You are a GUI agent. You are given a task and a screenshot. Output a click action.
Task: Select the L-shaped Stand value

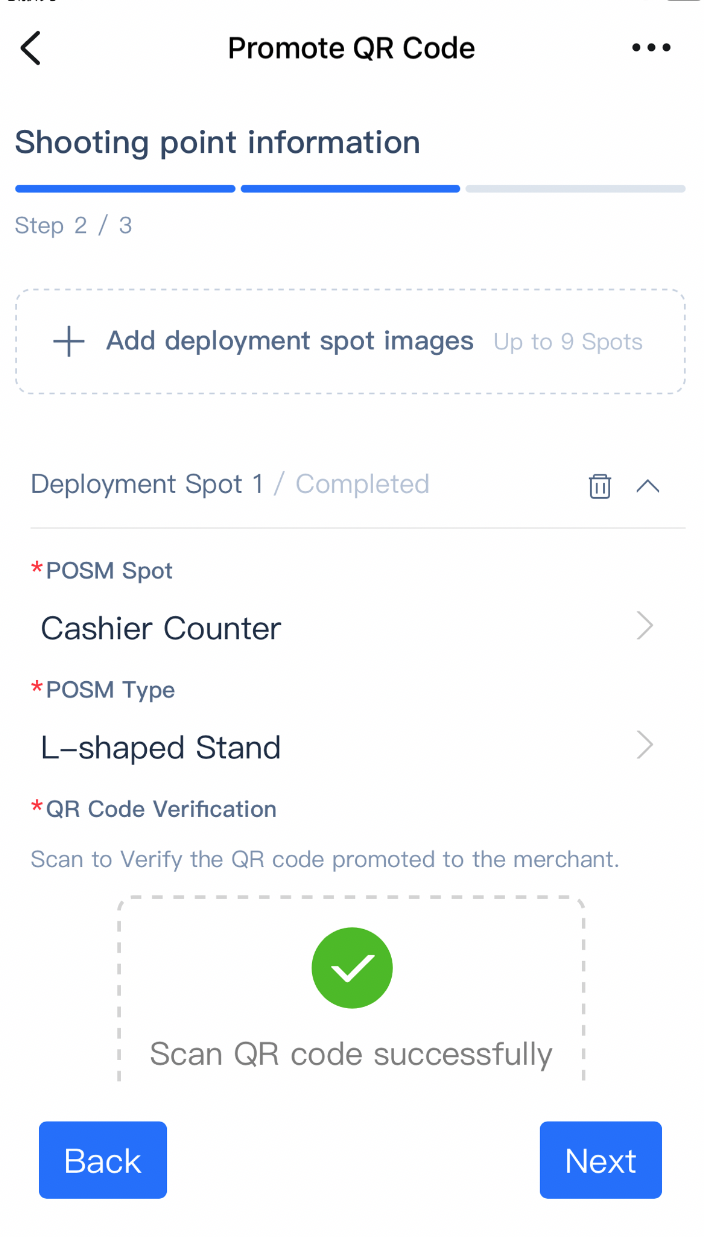pos(161,747)
